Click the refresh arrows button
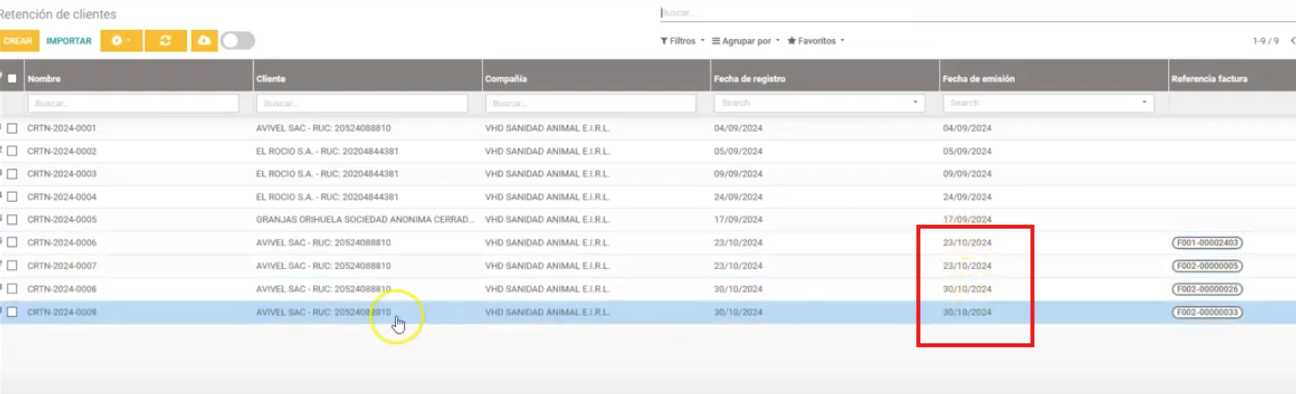 (165, 41)
